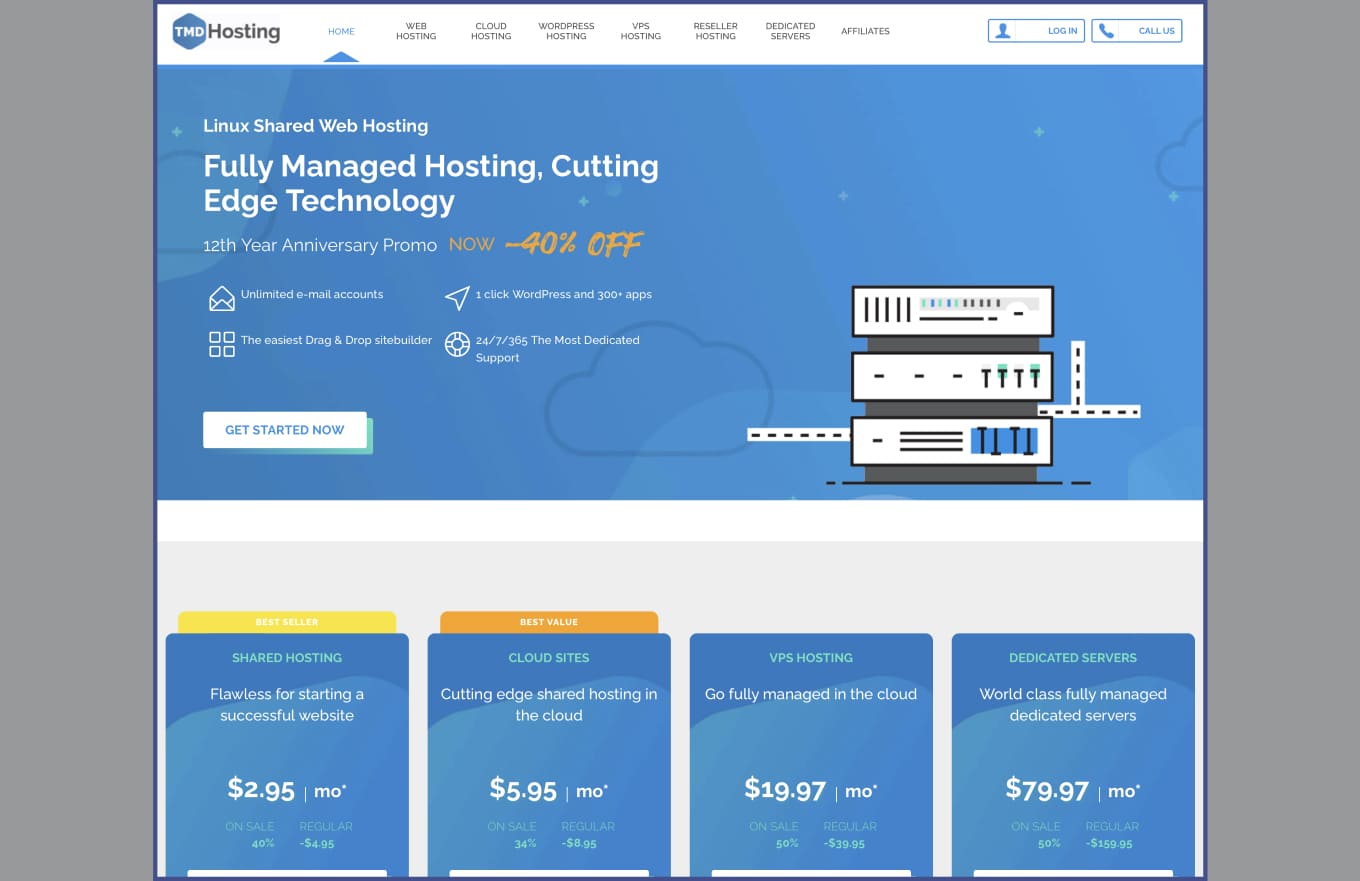Viewport: 1360px width, 881px height.
Task: Open the Web Hosting menu
Action: coord(416,31)
